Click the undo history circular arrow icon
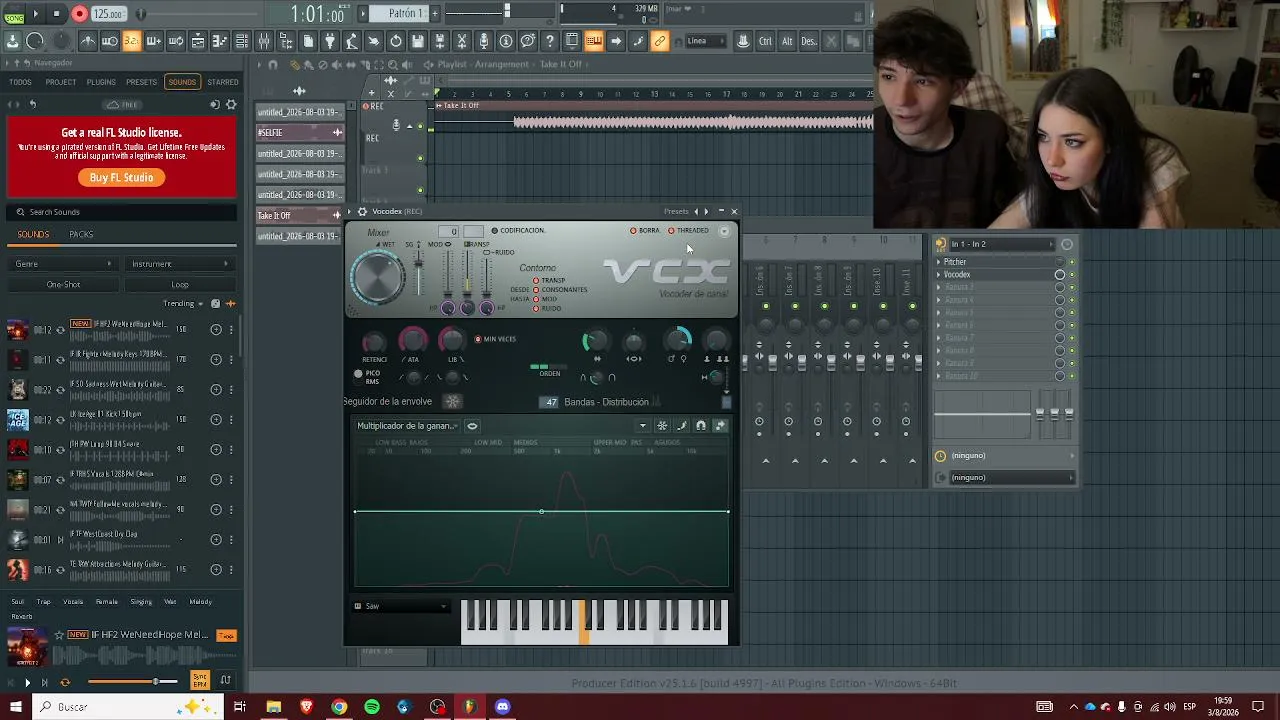 tap(396, 41)
